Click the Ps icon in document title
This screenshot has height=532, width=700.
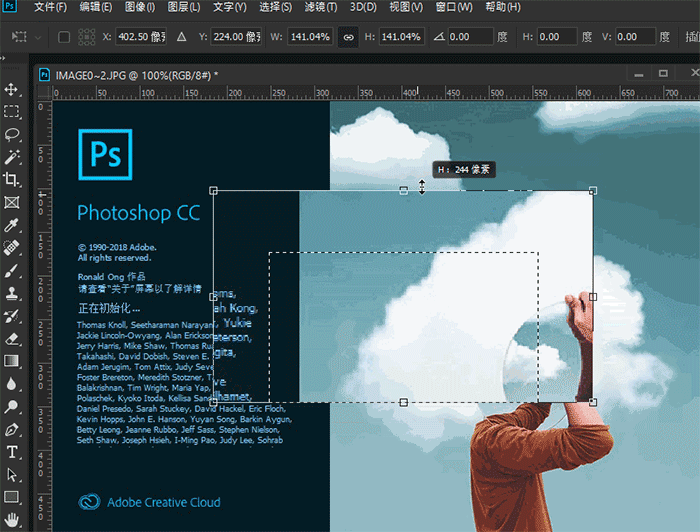click(x=44, y=75)
